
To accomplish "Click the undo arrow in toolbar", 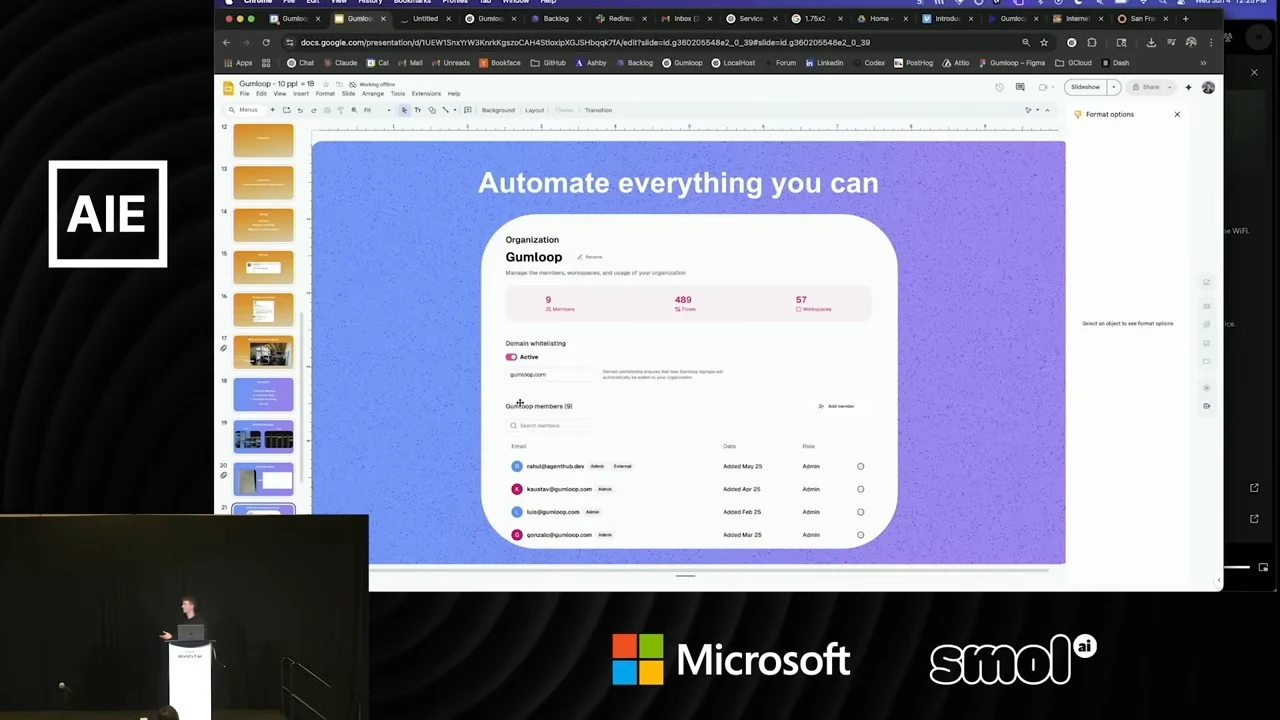I will coord(300,110).
